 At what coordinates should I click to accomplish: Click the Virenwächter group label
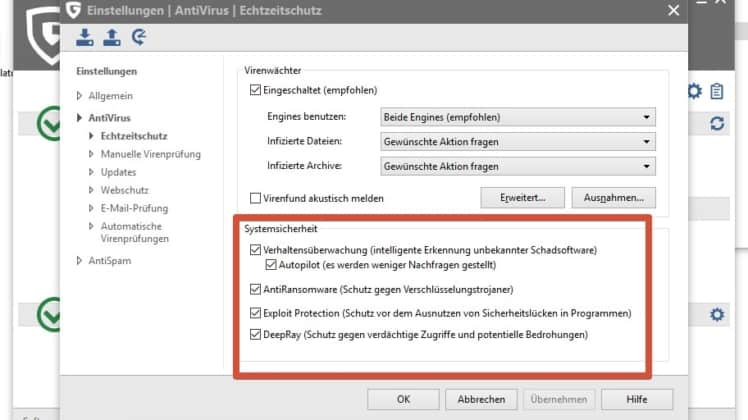click(x=272, y=70)
